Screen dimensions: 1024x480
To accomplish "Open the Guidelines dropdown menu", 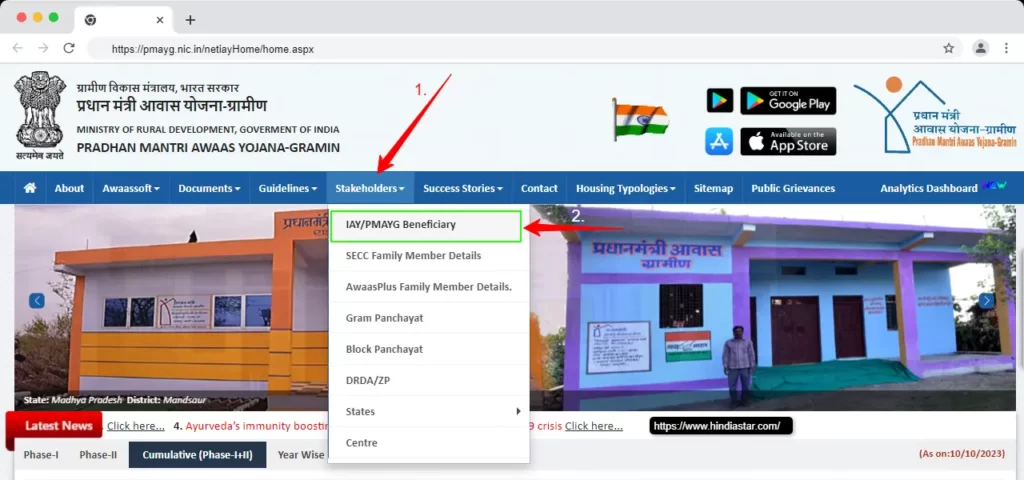I will click(x=287, y=188).
